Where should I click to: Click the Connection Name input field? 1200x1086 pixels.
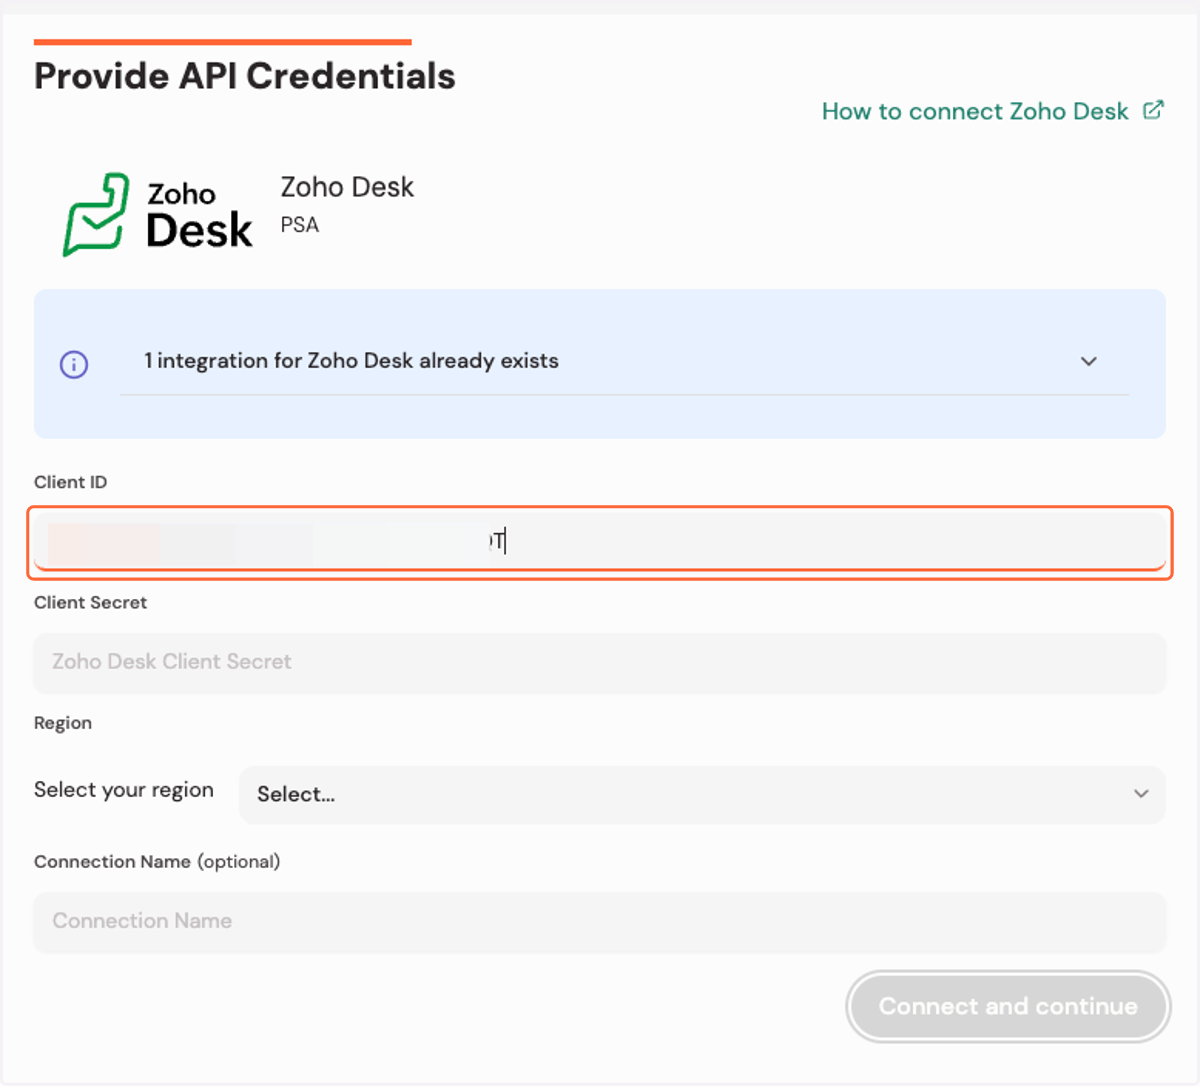[600, 922]
